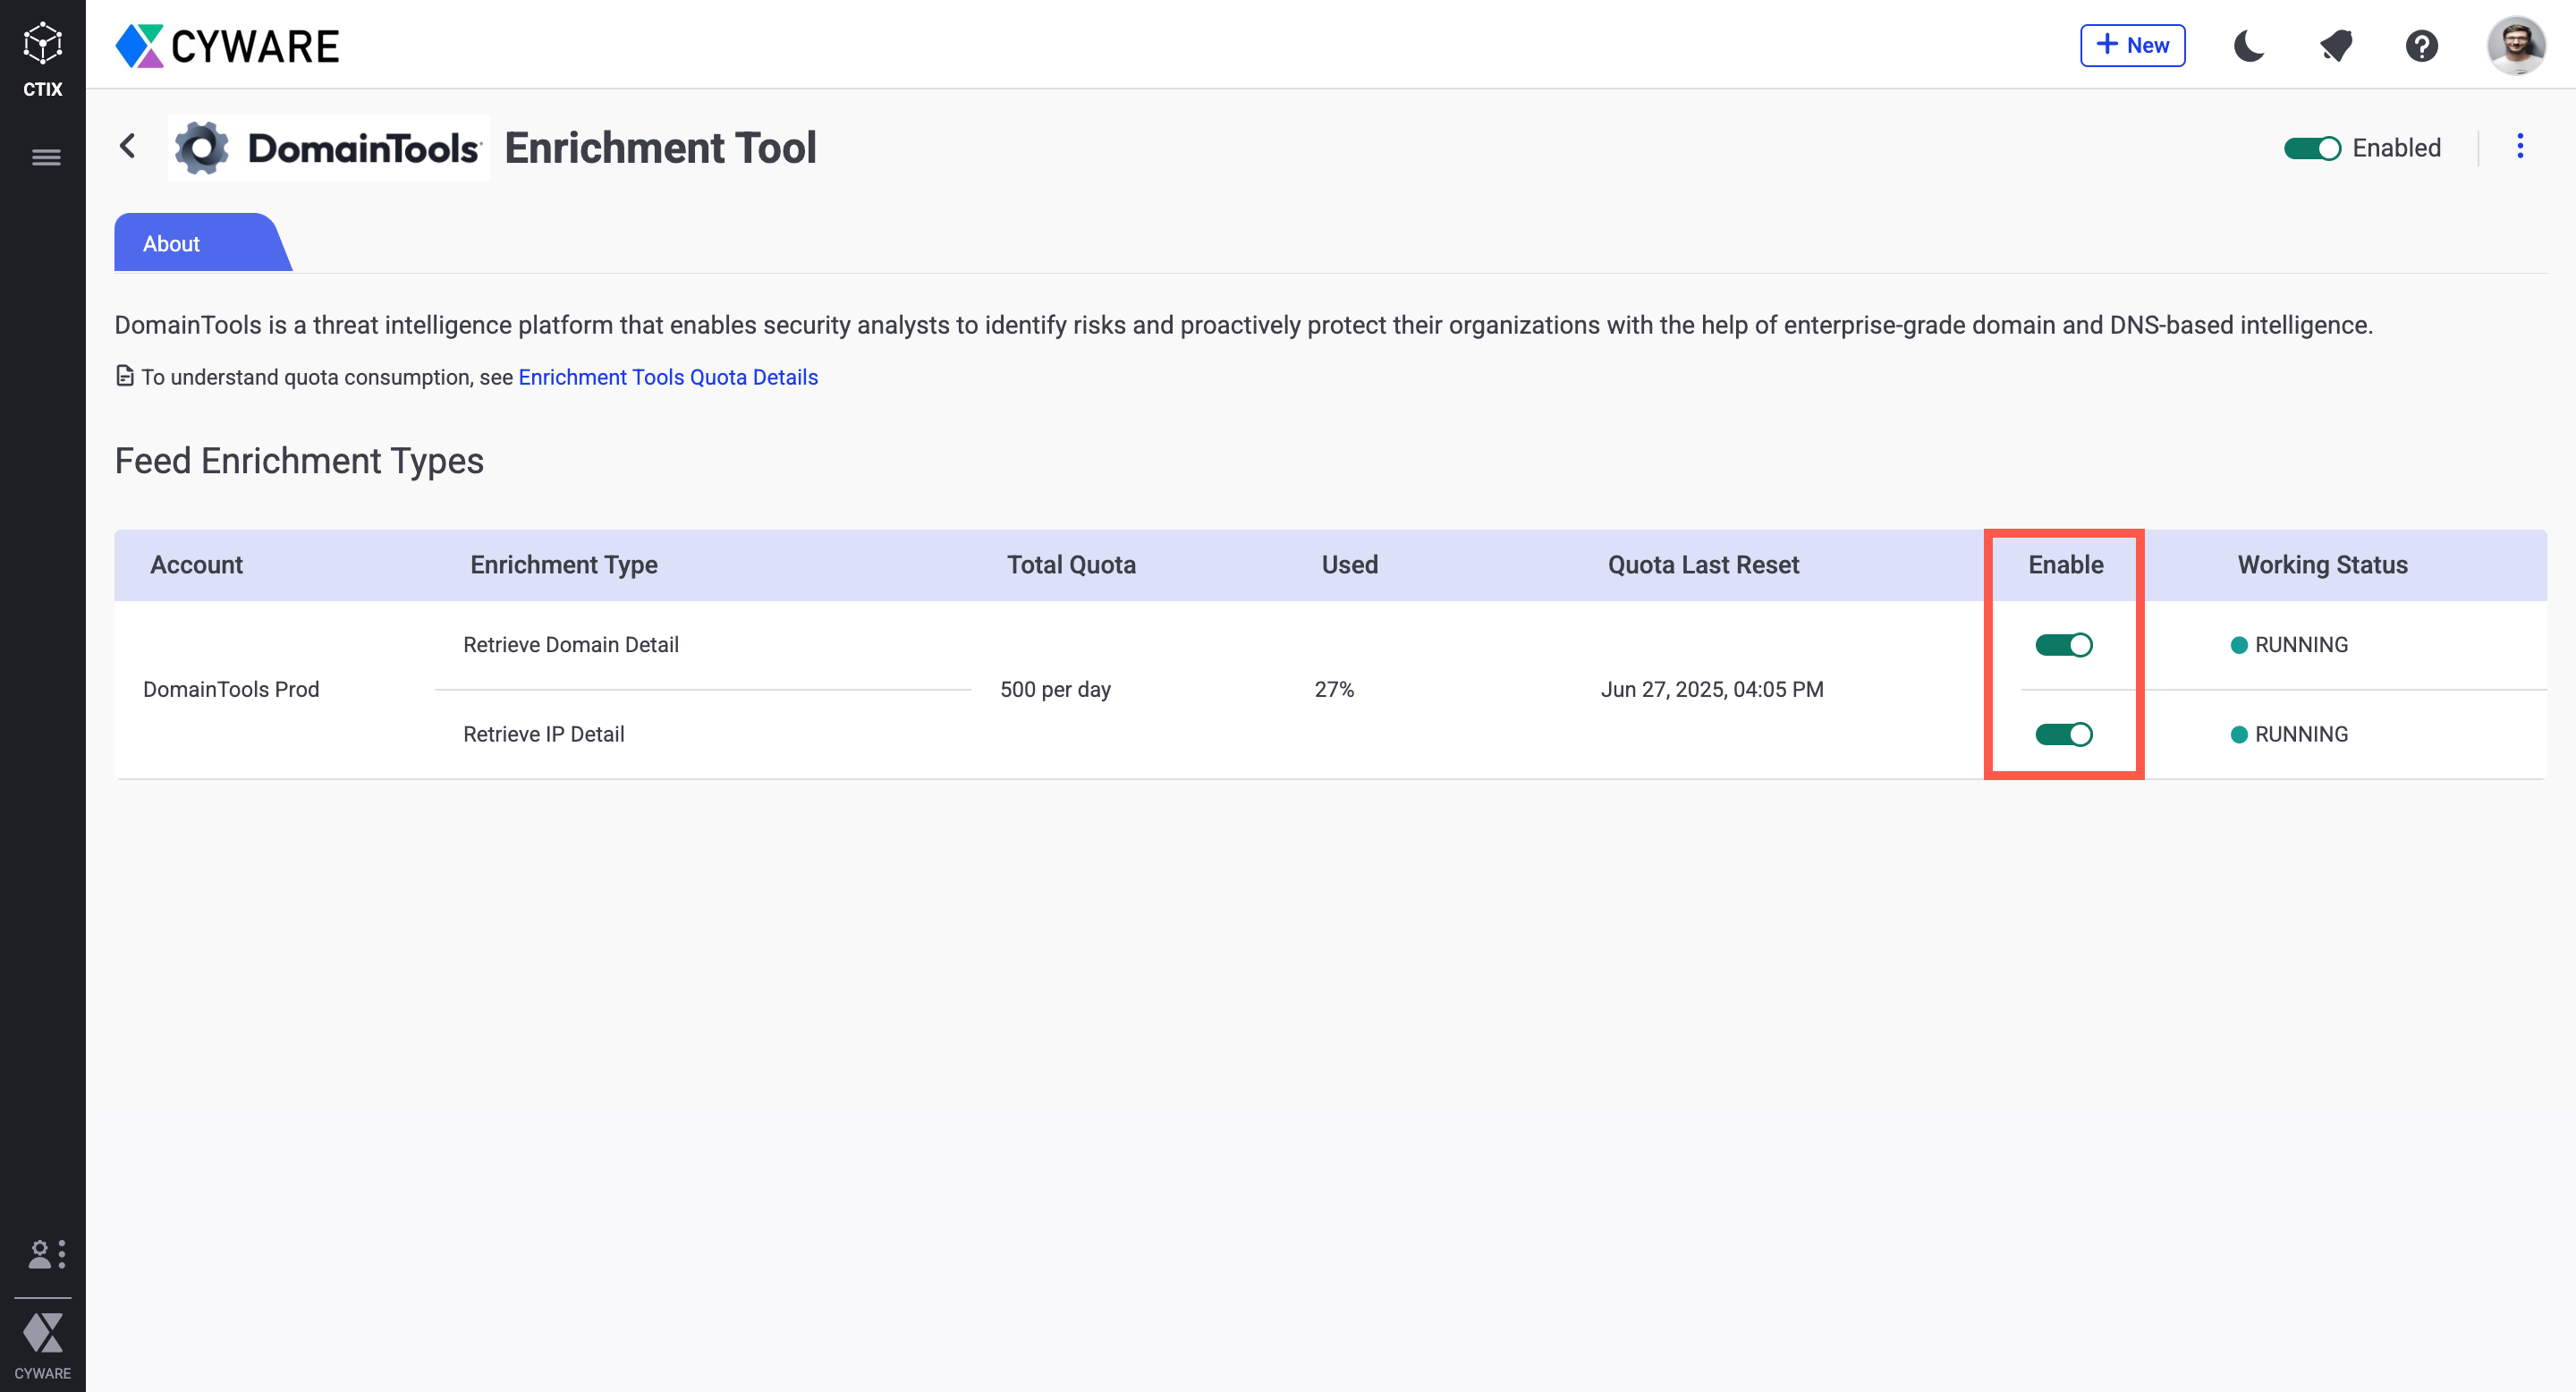Open the vertical three-dot options menu
This screenshot has height=1392, width=2576.
2519,146
